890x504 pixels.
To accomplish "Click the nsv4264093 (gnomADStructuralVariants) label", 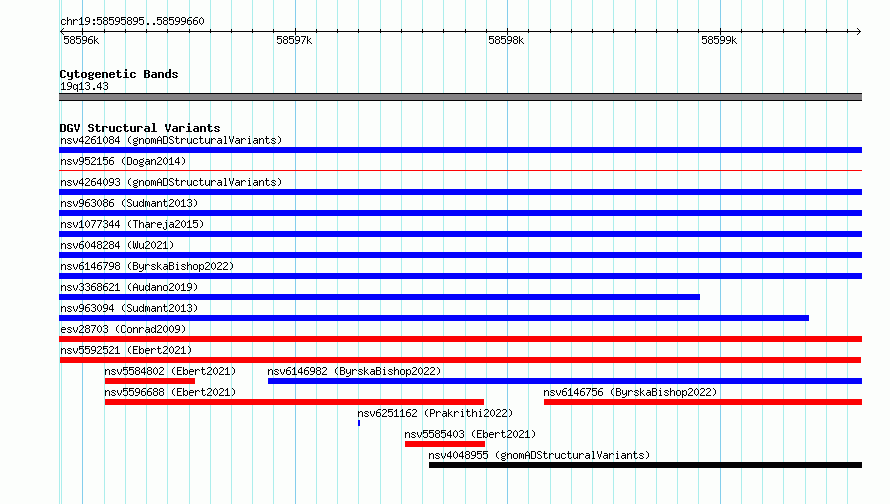I will point(171,182).
